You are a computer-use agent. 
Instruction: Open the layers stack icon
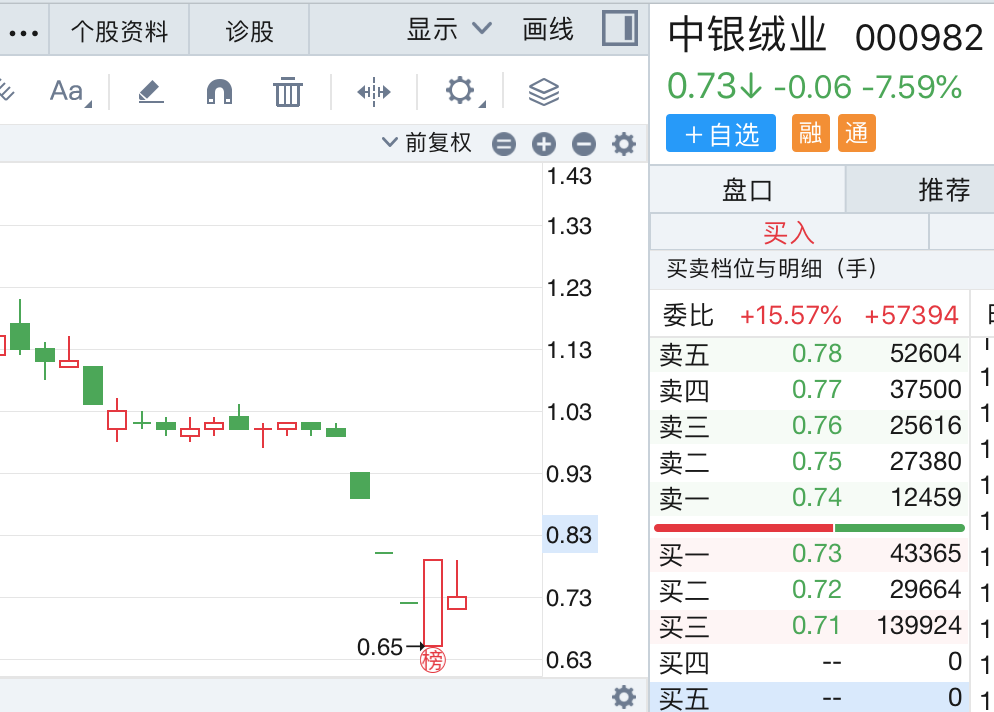coord(543,92)
